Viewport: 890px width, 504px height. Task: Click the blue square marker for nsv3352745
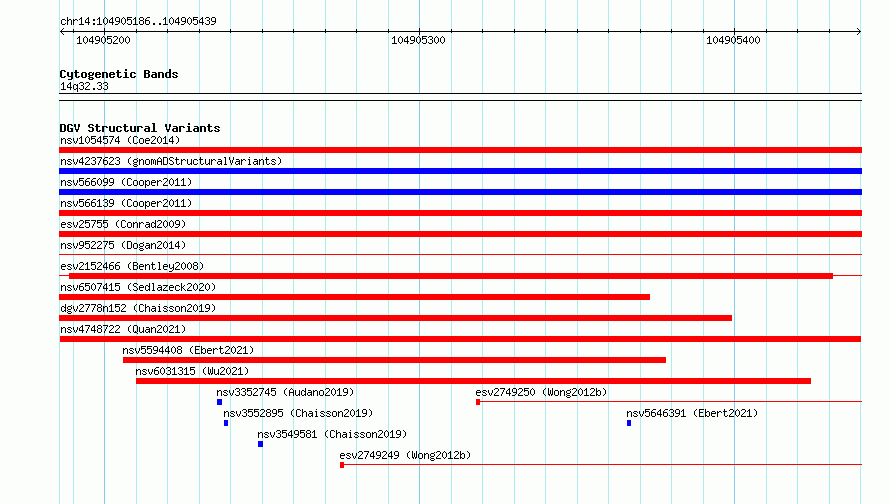click(x=220, y=402)
